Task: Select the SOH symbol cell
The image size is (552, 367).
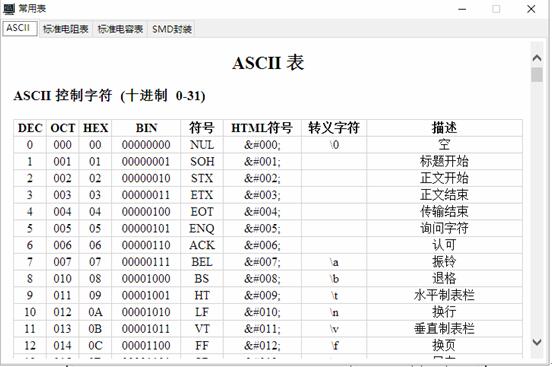Action: pyautogui.click(x=202, y=162)
